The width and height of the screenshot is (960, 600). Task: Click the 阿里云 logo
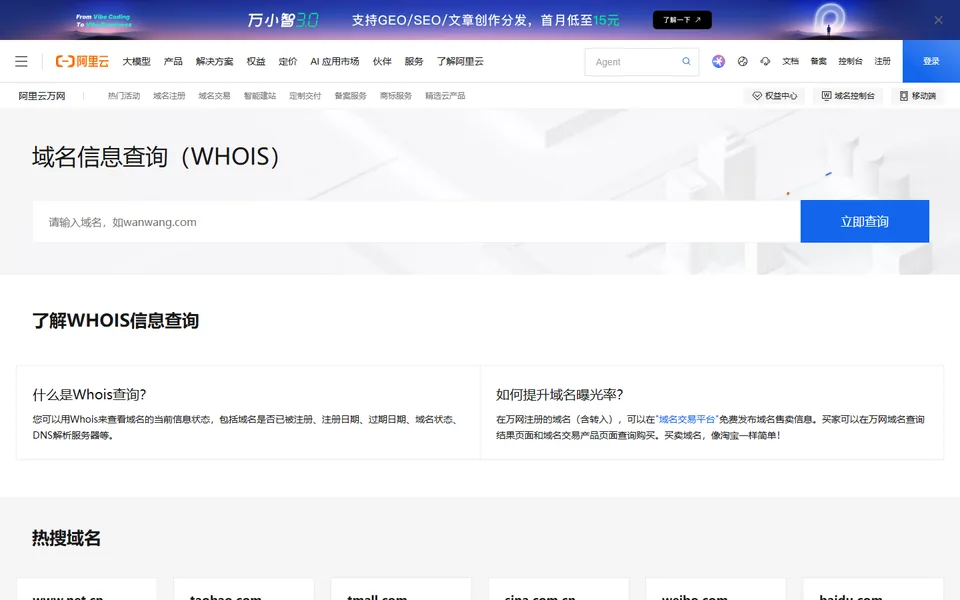(x=82, y=61)
